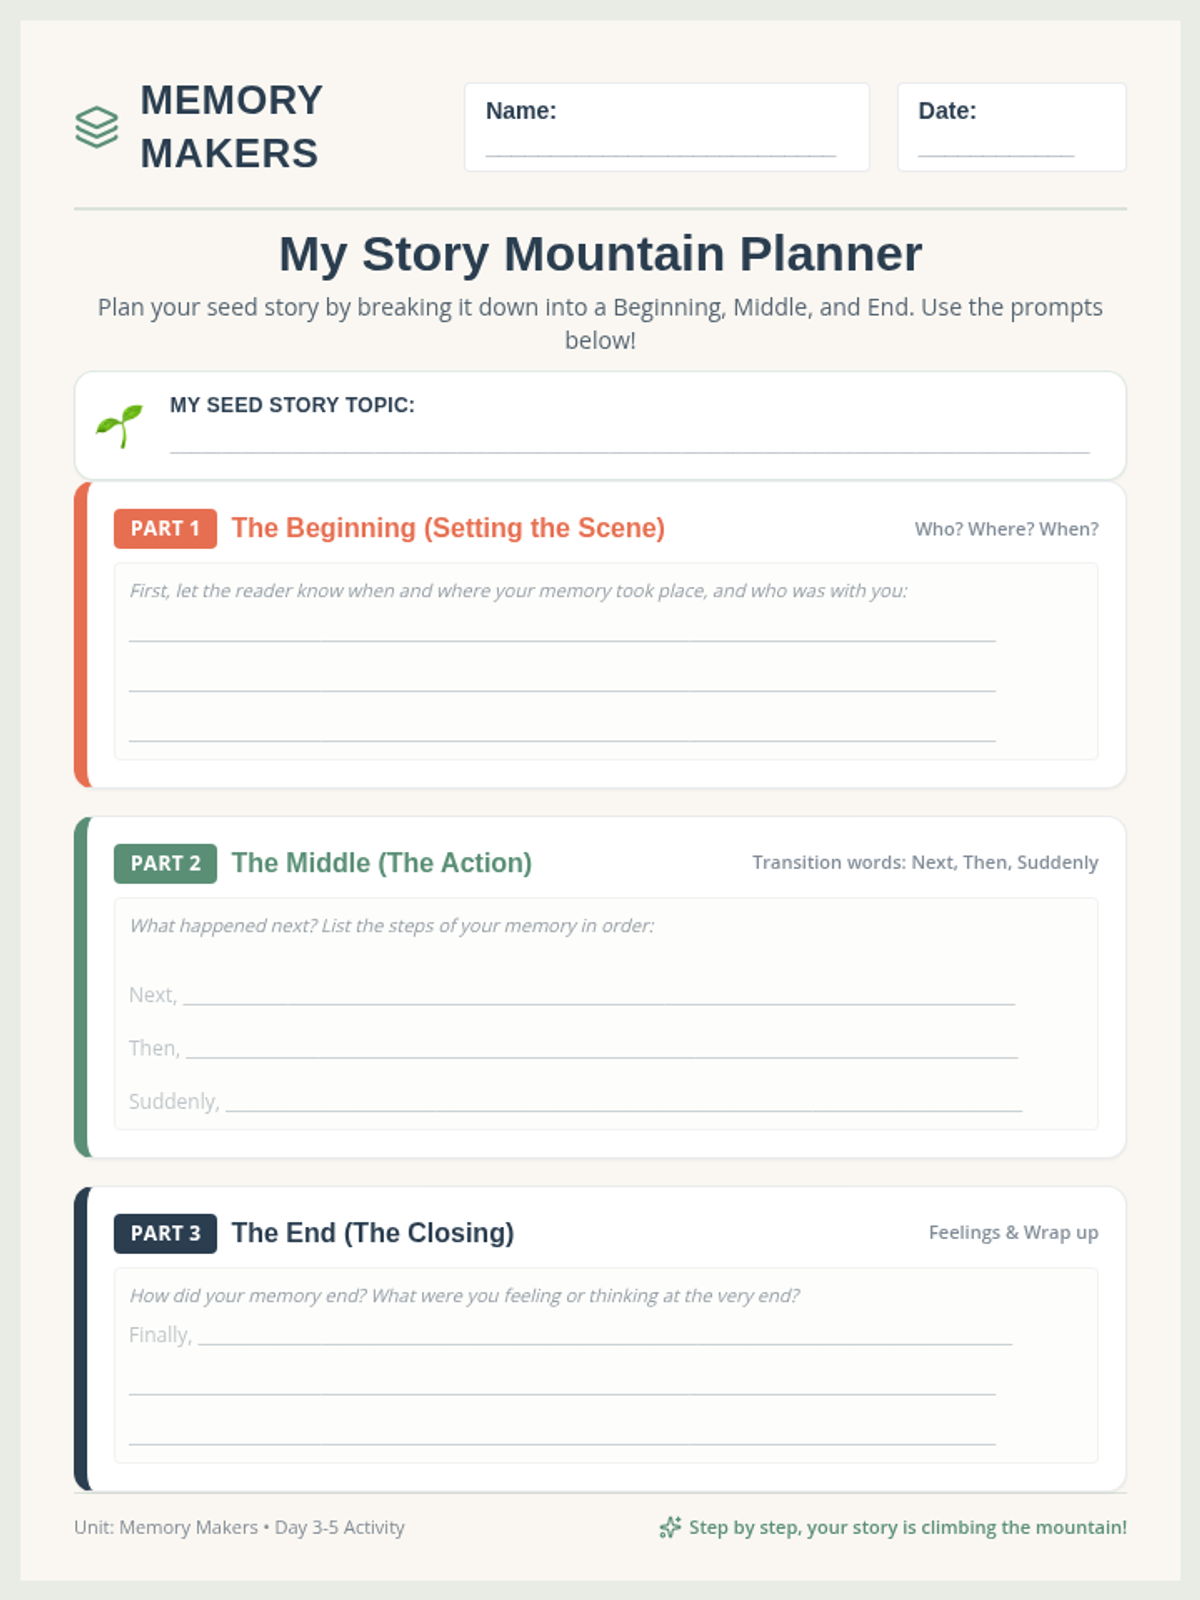Screen dimensions: 1200x1600
Task: Click the line after 'Next,'
Action: (599, 993)
